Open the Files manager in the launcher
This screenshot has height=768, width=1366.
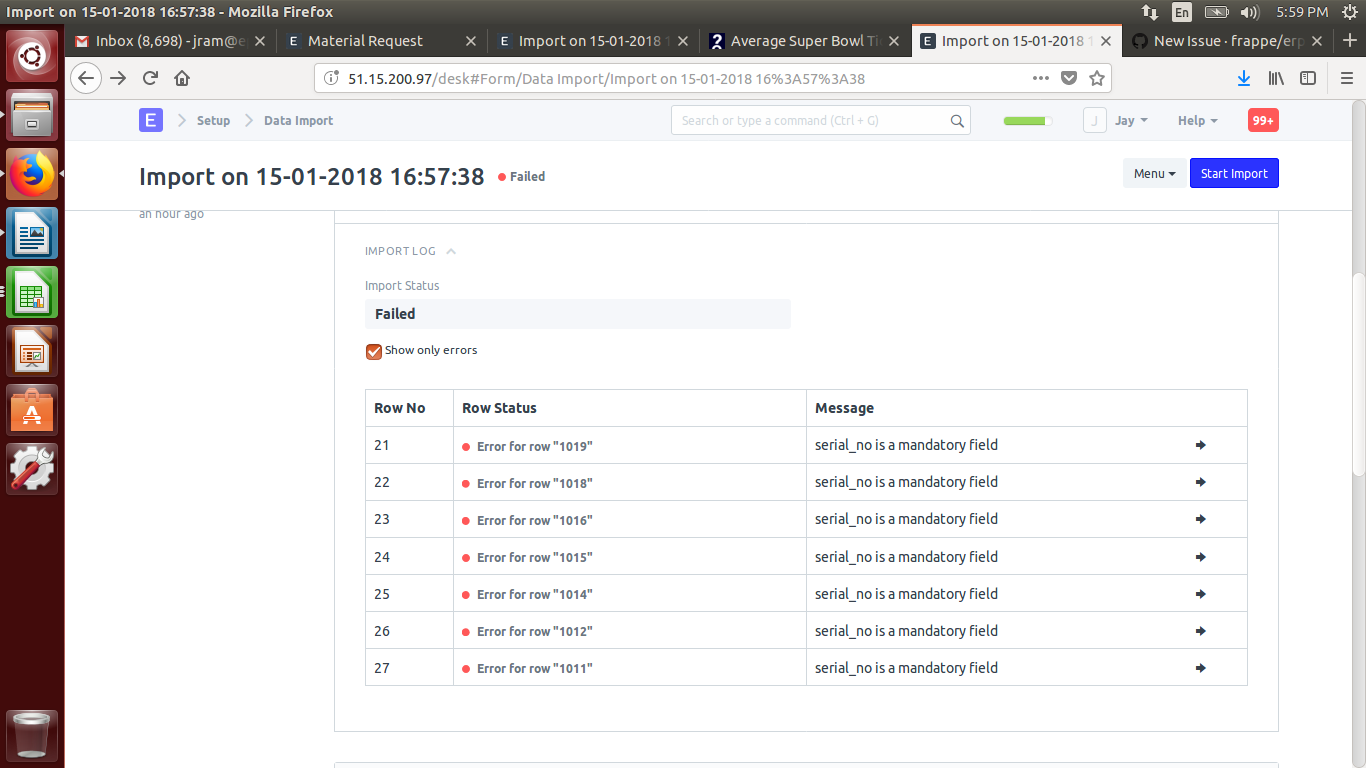point(34,115)
